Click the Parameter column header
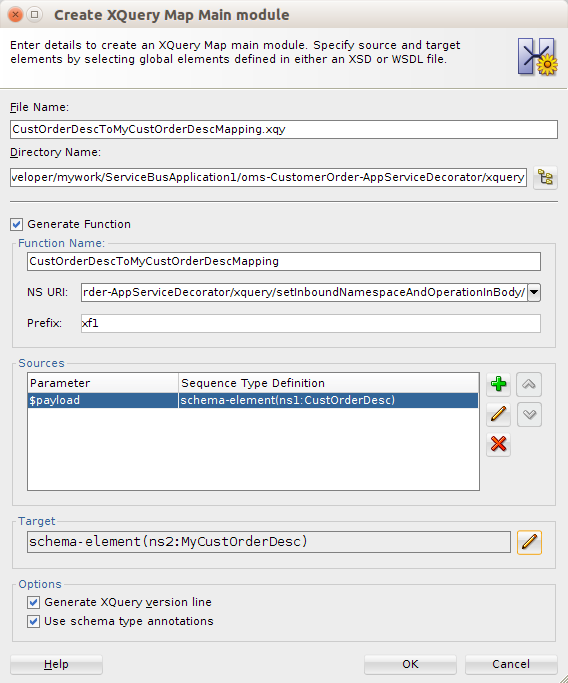568x683 pixels. point(103,383)
